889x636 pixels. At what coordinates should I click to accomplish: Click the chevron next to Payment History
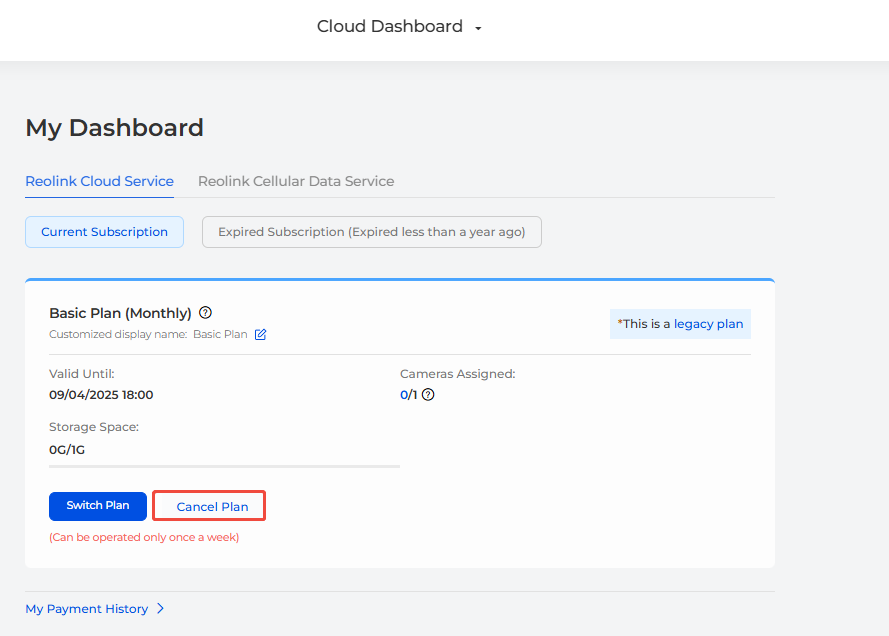tap(160, 608)
